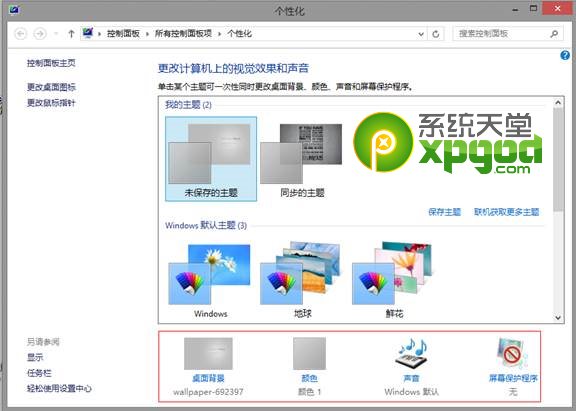Open recent locations dropdown beside navigation arrows
Viewport: 576px width, 411px height.
click(x=56, y=34)
